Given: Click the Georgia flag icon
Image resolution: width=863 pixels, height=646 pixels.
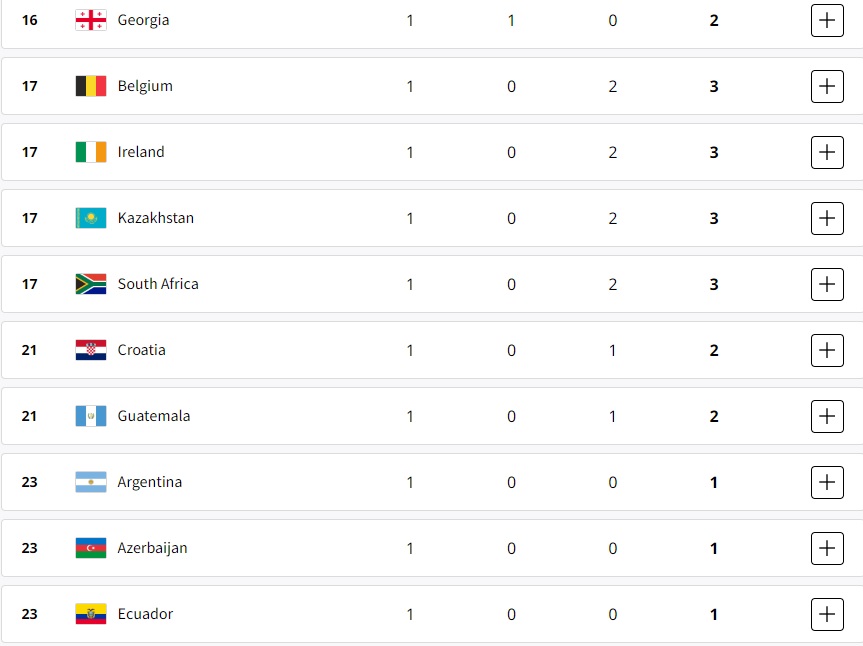Looking at the screenshot, I should coord(91,20).
